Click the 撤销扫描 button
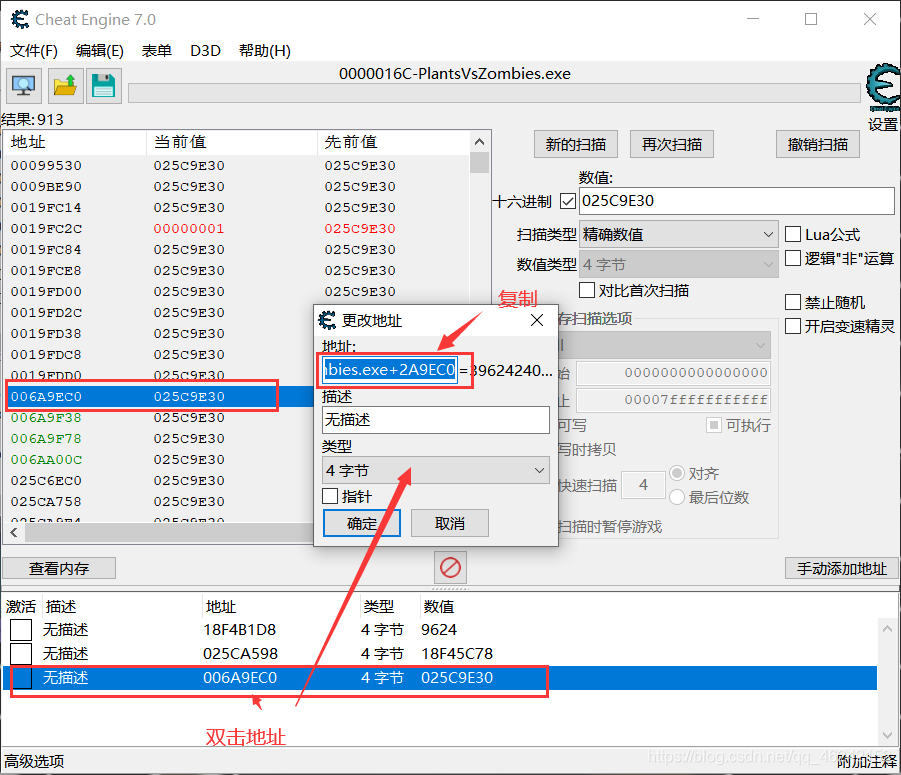Image resolution: width=901 pixels, height=775 pixels. [x=818, y=144]
